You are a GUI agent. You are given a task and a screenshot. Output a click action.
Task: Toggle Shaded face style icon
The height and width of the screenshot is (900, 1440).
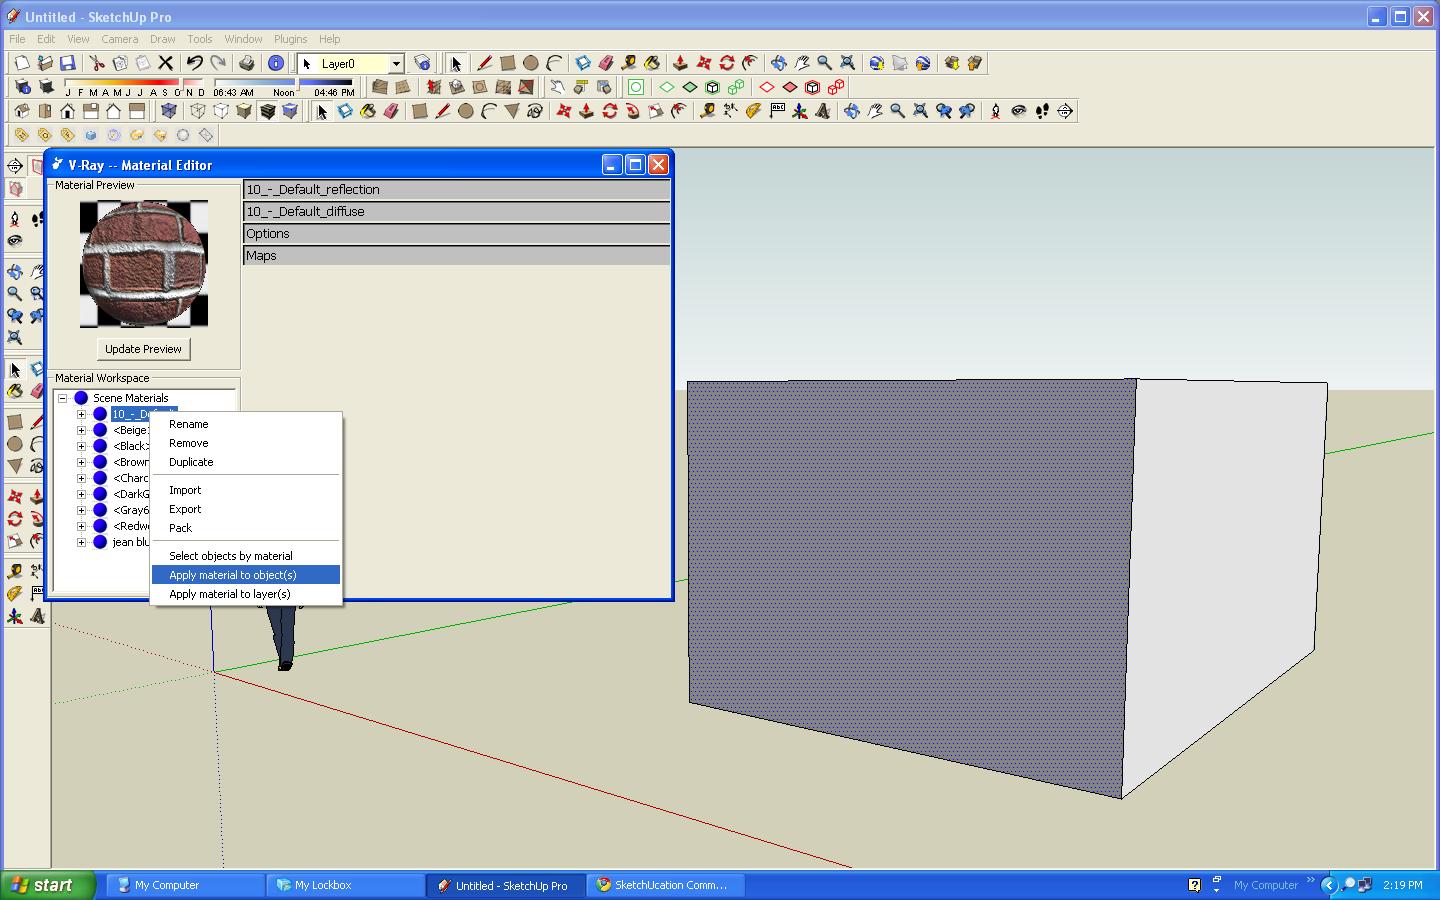point(244,111)
